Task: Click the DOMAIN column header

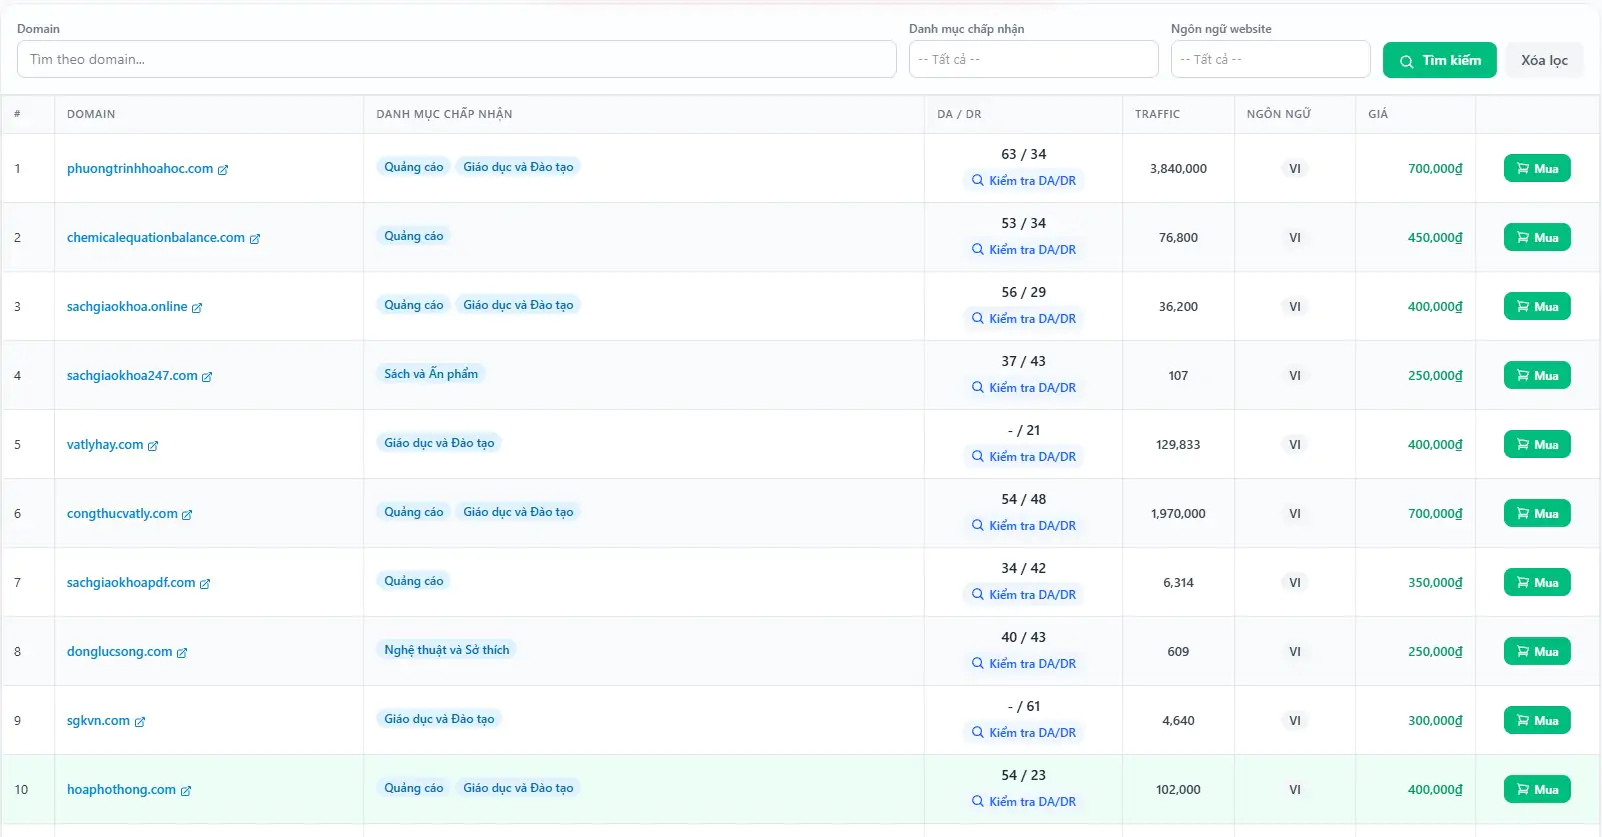Action: click(91, 114)
